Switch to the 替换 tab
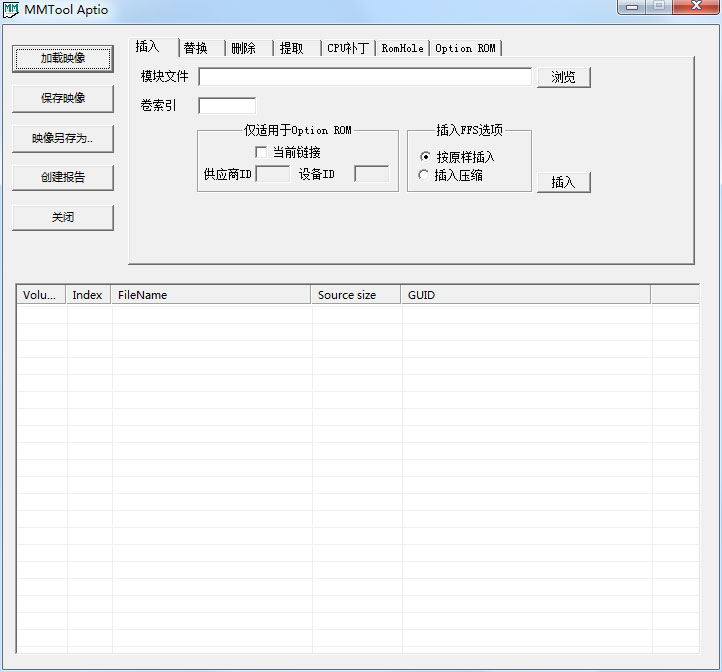 pyautogui.click(x=202, y=48)
